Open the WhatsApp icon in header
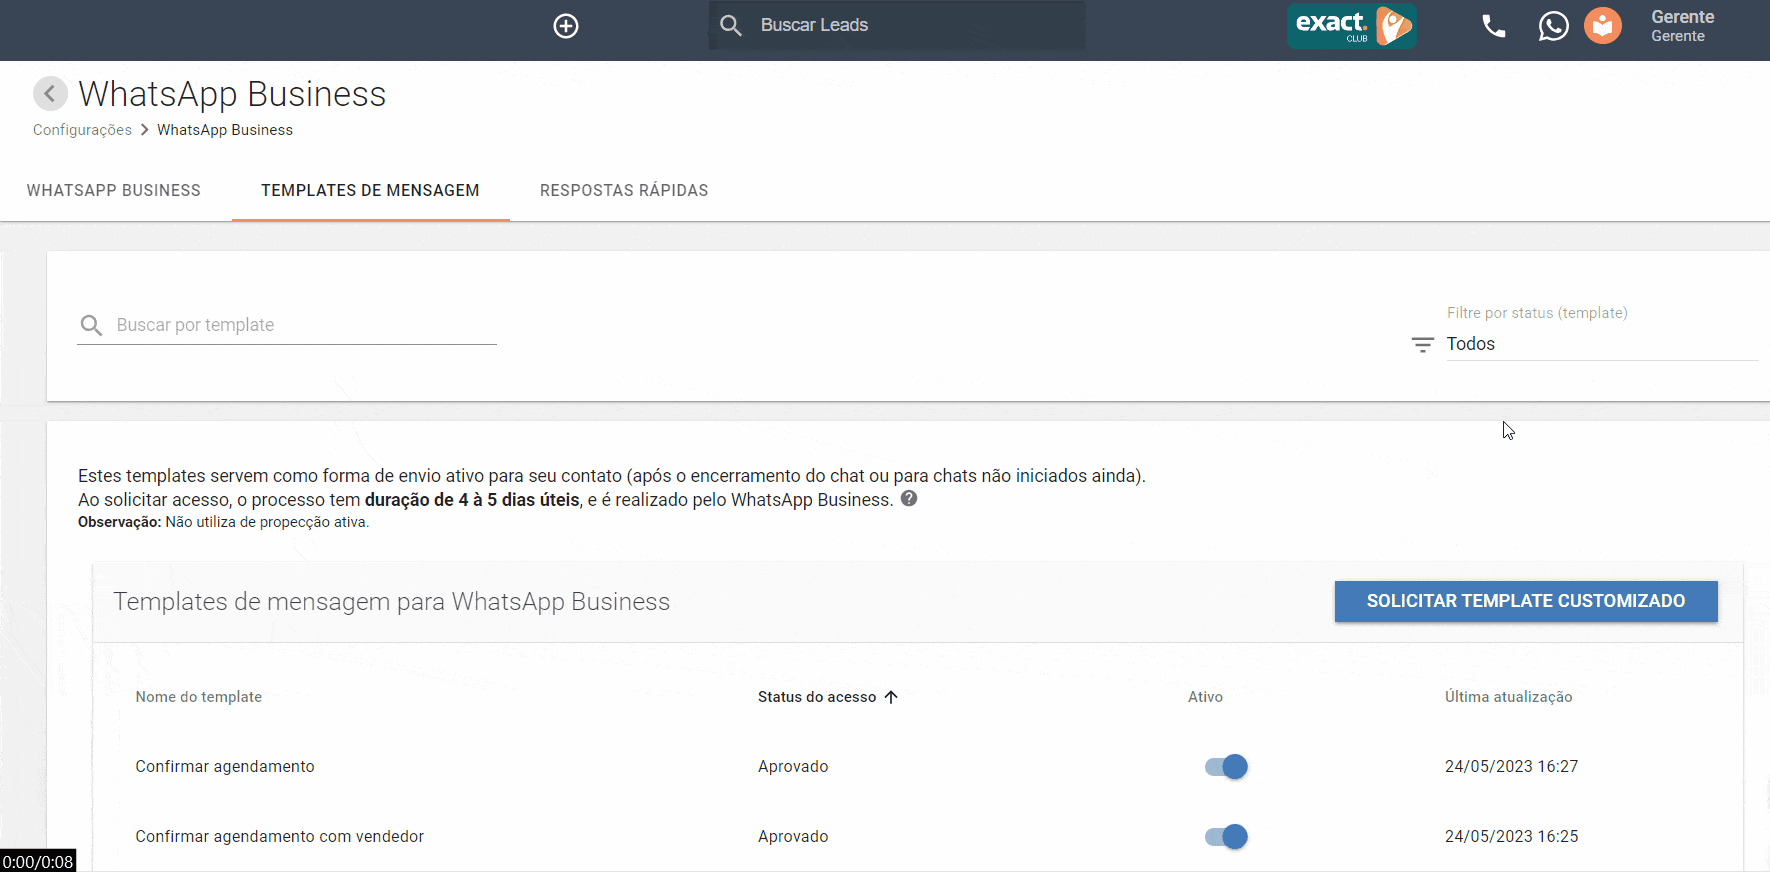Viewport: 1770px width, 872px height. pyautogui.click(x=1553, y=26)
